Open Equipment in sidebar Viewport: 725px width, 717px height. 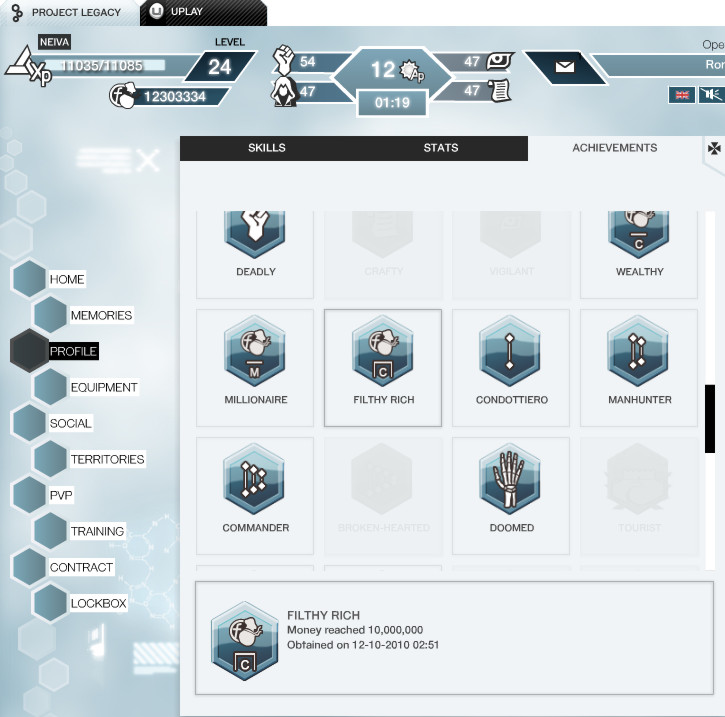pyautogui.click(x=104, y=387)
